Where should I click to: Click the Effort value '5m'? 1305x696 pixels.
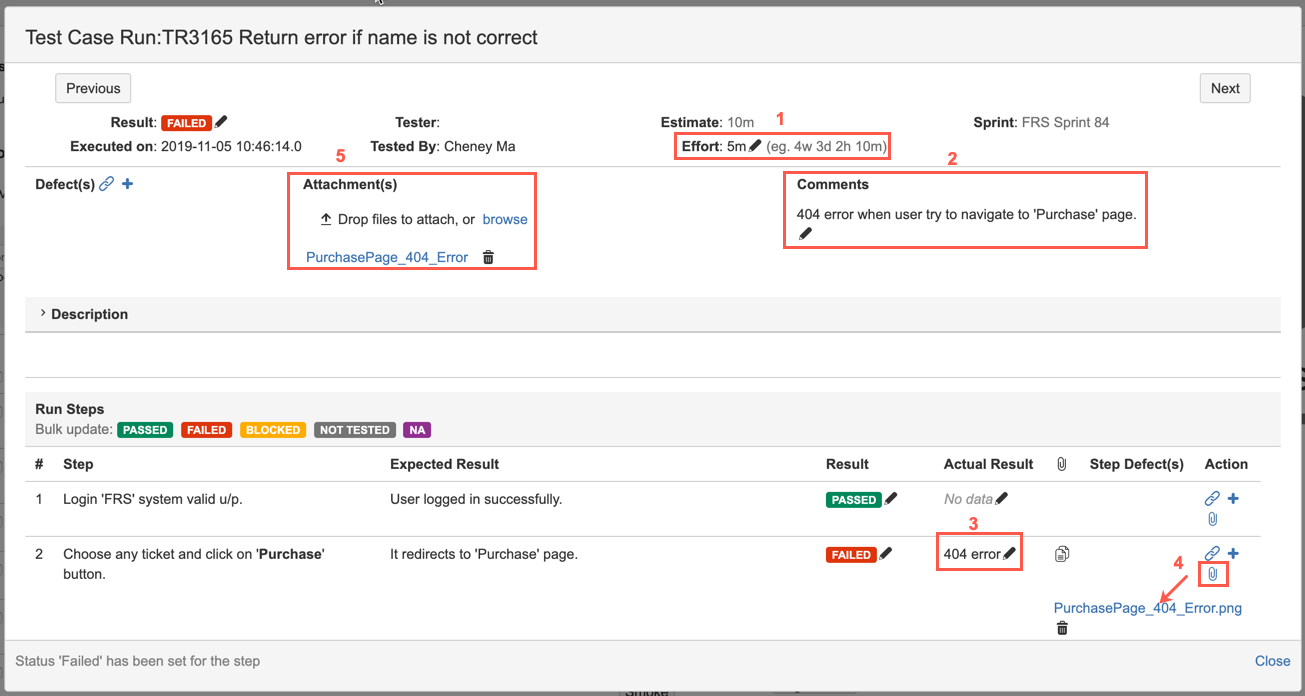click(x=737, y=146)
